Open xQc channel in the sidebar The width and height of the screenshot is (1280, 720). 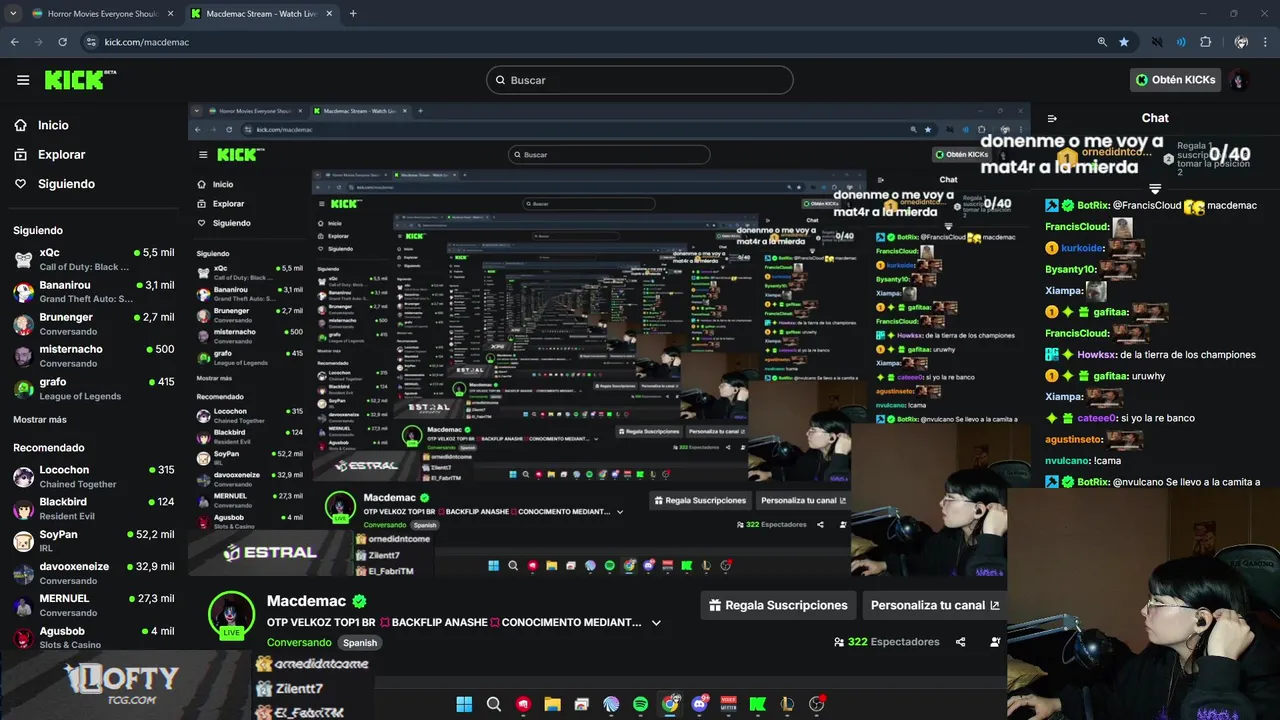[93, 260]
